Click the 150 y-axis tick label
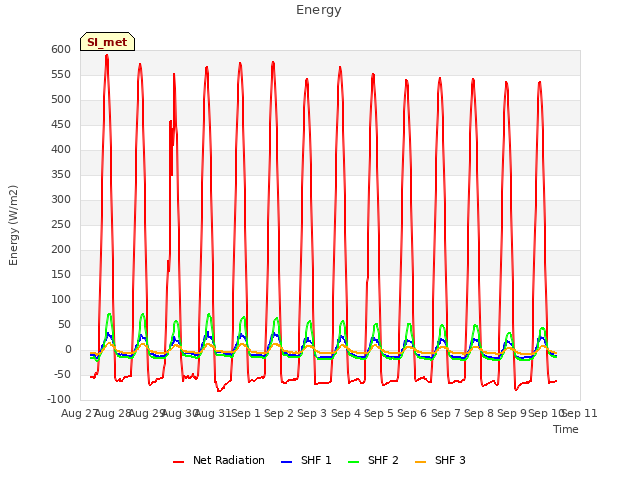 click(x=61, y=275)
